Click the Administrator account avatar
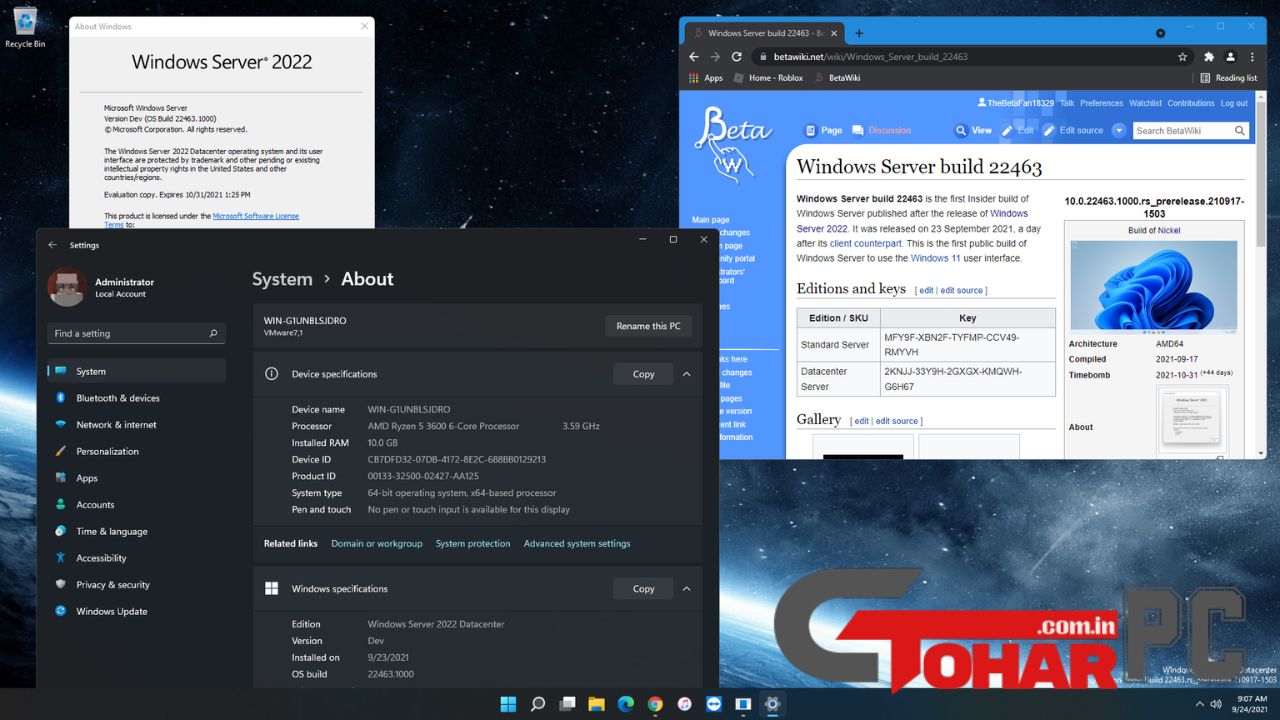This screenshot has width=1280, height=720. [x=67, y=287]
